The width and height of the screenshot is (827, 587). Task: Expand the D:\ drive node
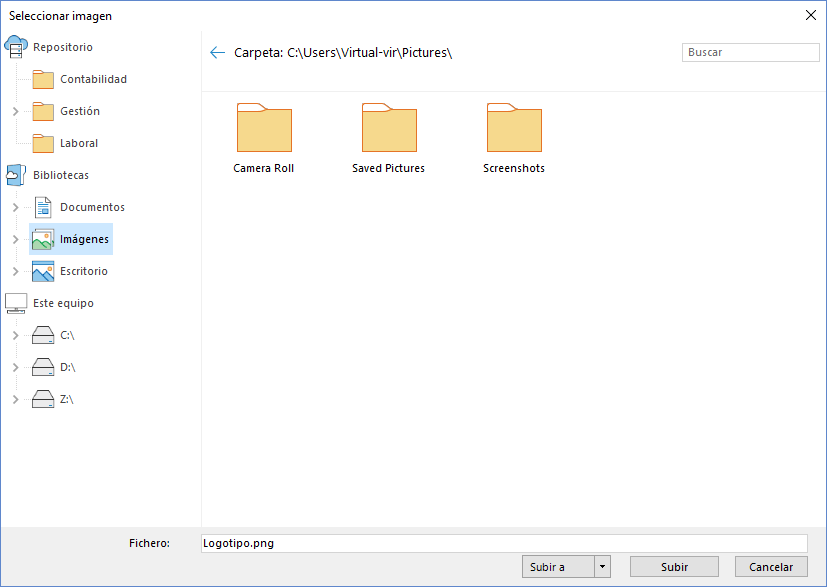tap(15, 368)
